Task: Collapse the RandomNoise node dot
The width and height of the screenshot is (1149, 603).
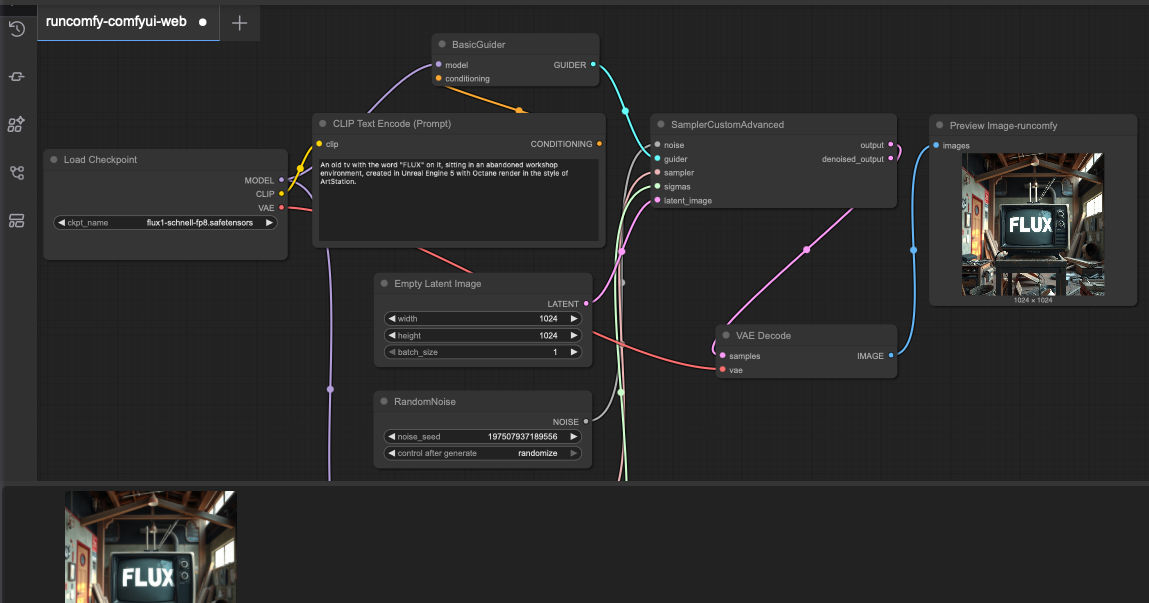Action: (384, 402)
